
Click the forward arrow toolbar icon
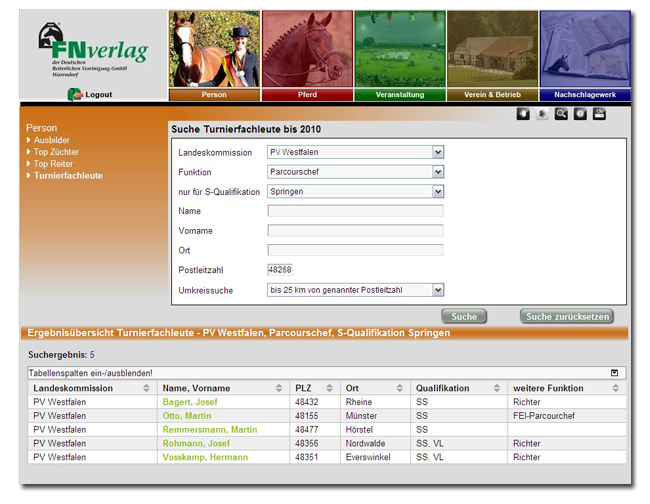(x=542, y=114)
